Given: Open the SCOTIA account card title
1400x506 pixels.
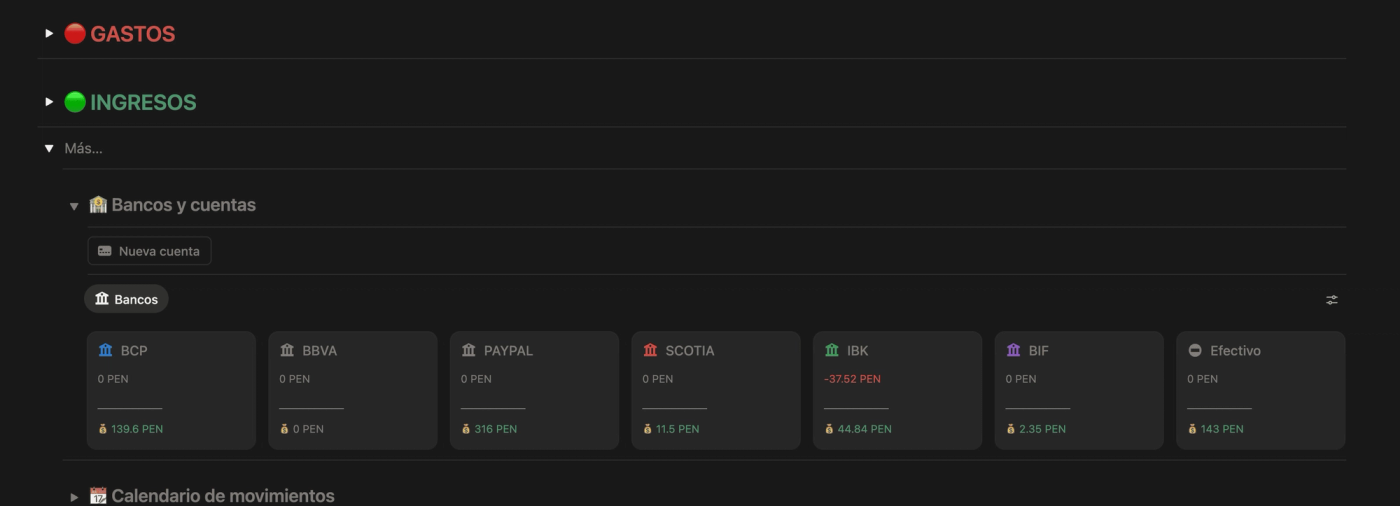Looking at the screenshot, I should tap(690, 351).
